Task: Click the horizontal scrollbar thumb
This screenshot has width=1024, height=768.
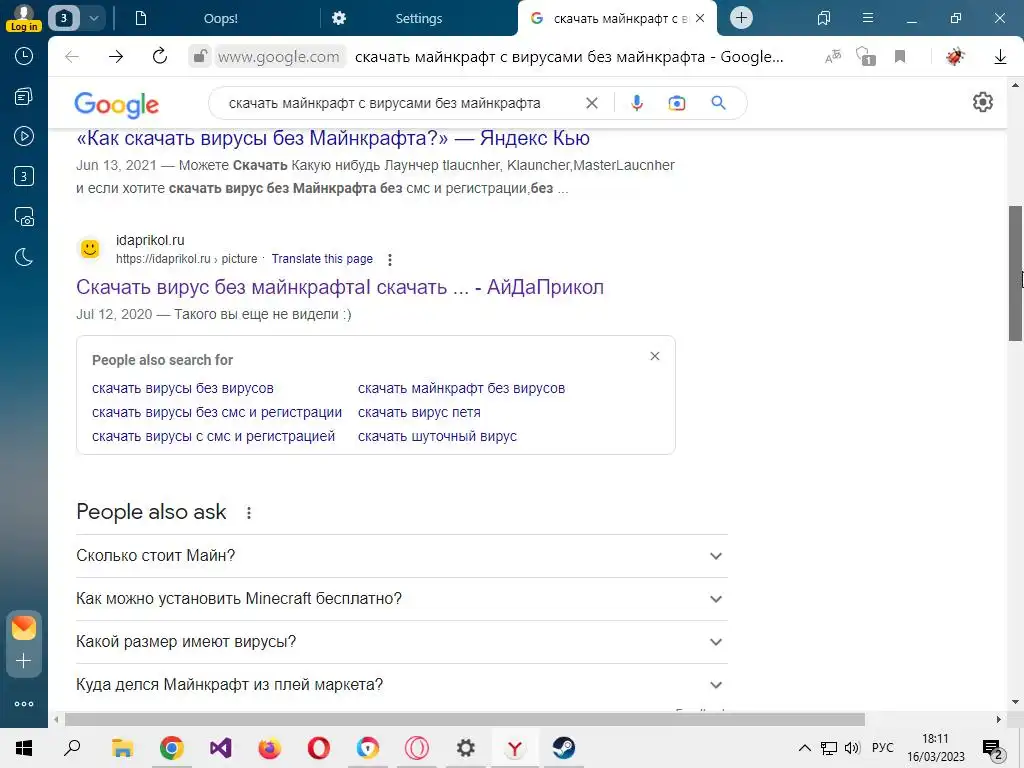Action: pos(464,719)
